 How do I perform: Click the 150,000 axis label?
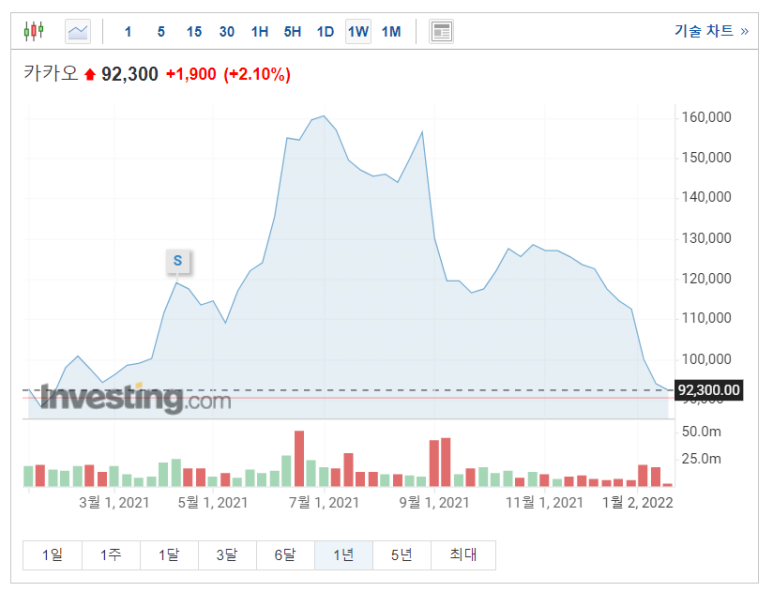(x=706, y=158)
